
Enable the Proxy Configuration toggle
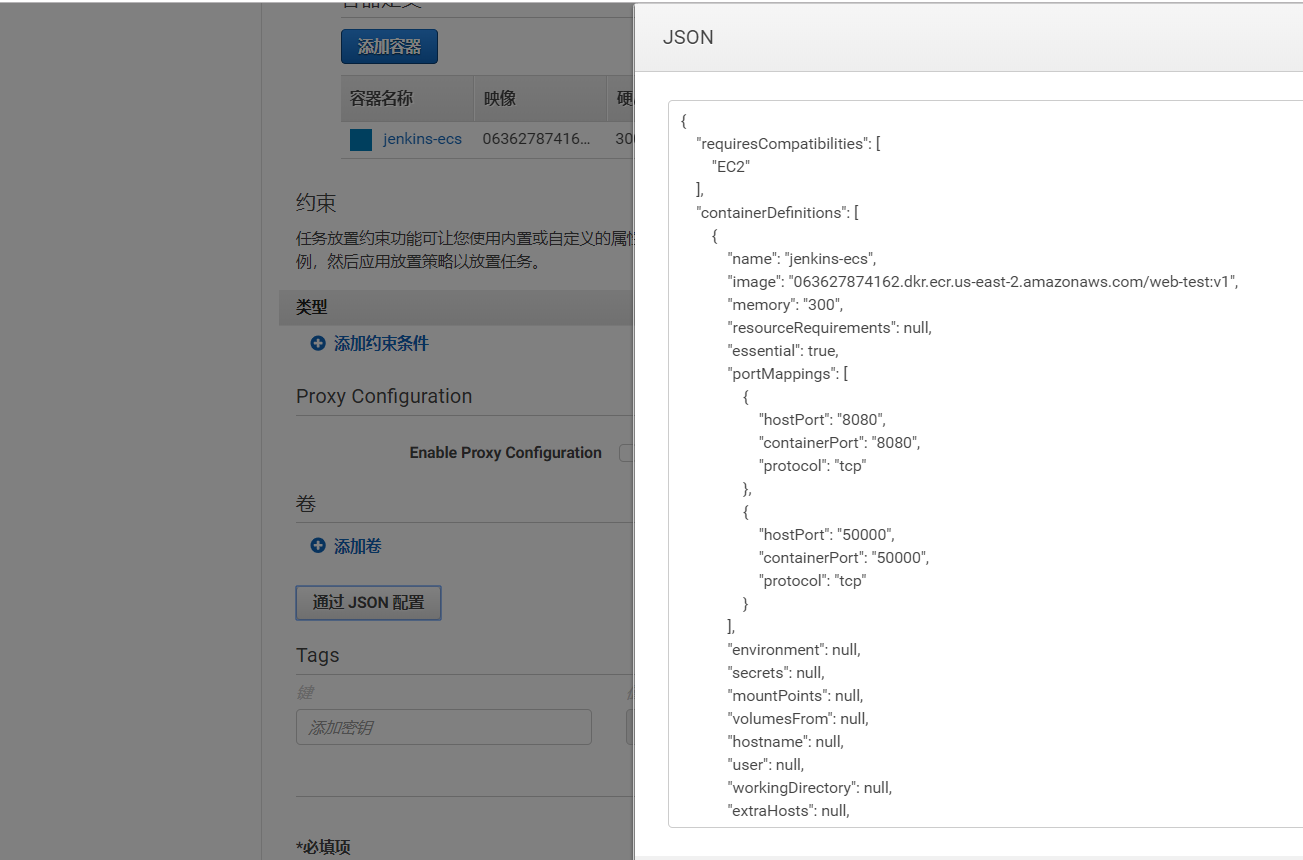coord(627,452)
